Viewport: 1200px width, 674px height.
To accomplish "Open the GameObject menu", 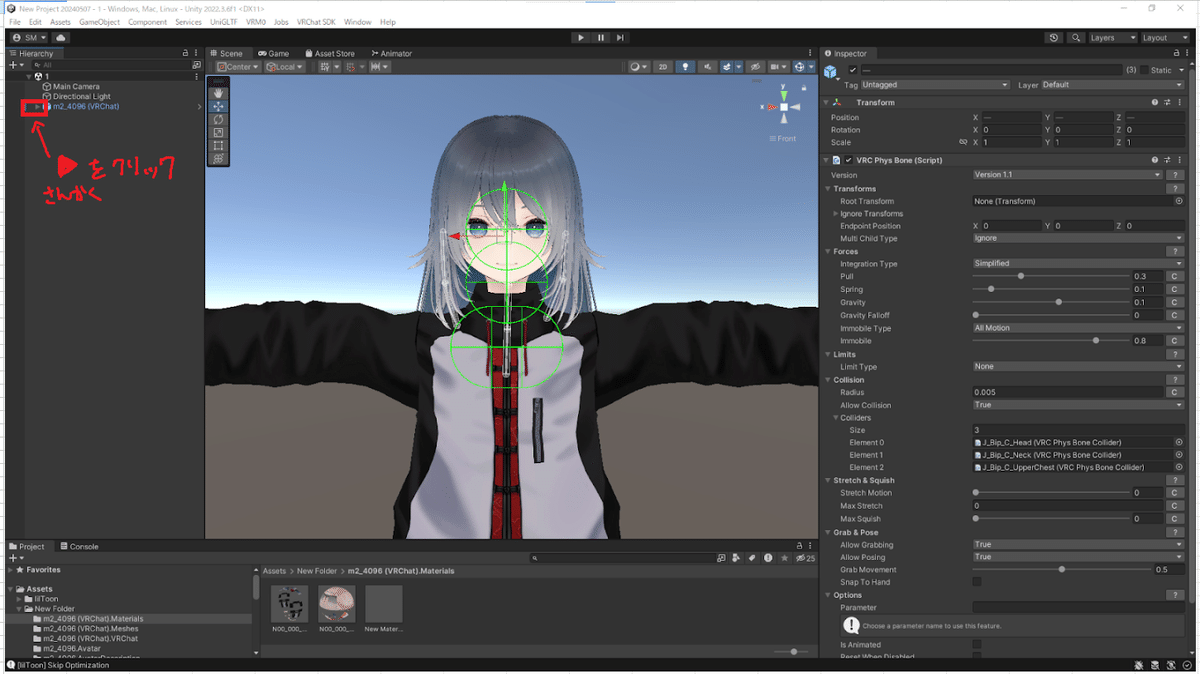I will (100, 22).
